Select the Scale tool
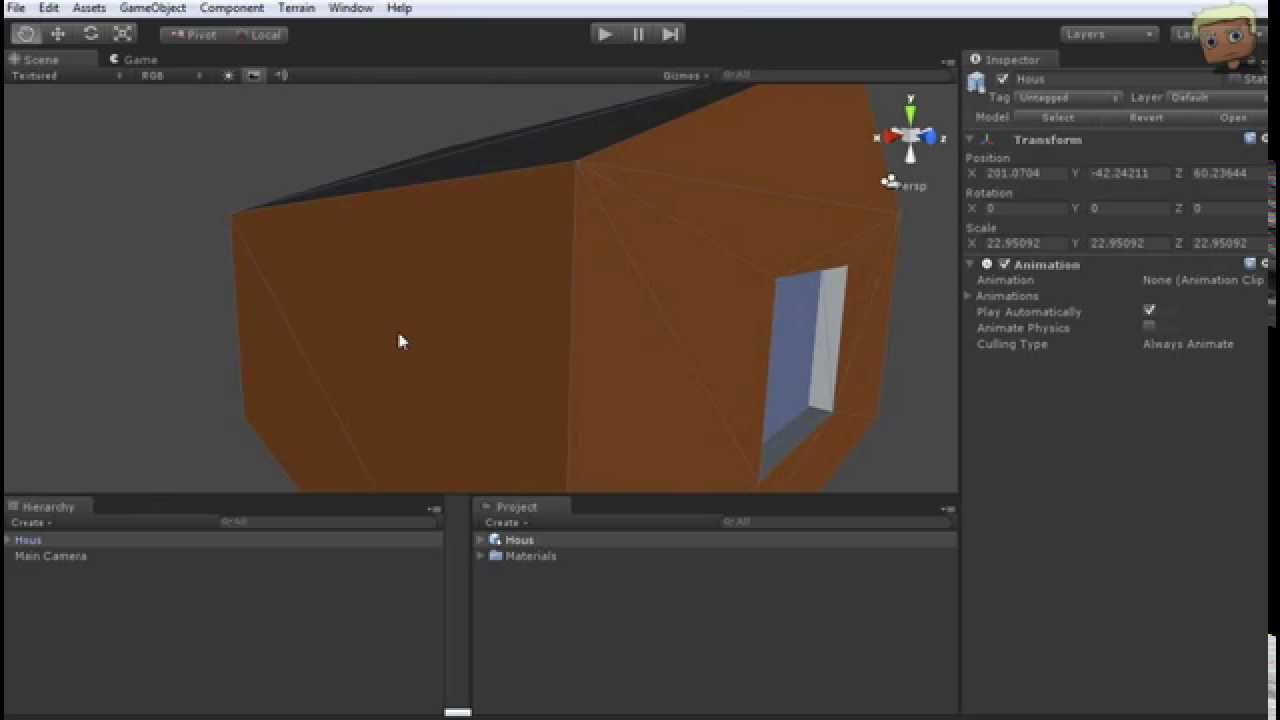The height and width of the screenshot is (720, 1280). pyautogui.click(x=123, y=34)
